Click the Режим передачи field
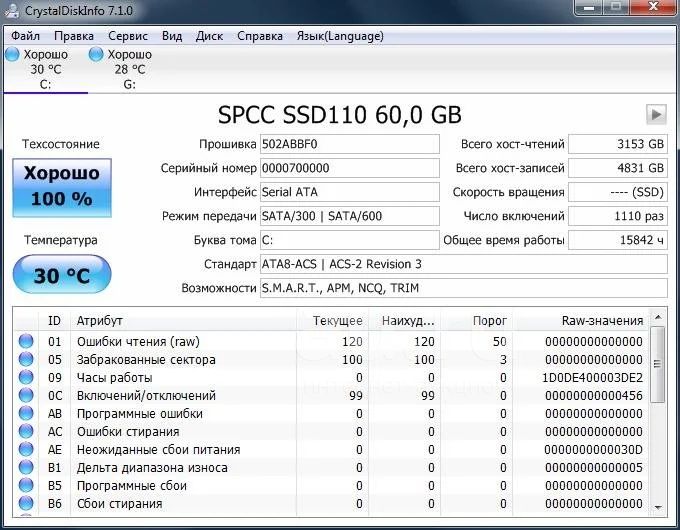The height and width of the screenshot is (530, 680). click(350, 216)
